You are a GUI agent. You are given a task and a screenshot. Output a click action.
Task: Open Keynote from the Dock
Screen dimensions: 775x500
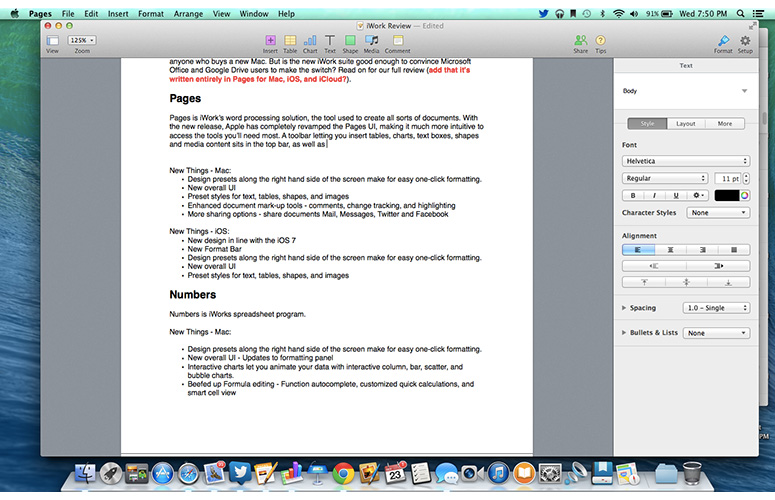(317, 473)
